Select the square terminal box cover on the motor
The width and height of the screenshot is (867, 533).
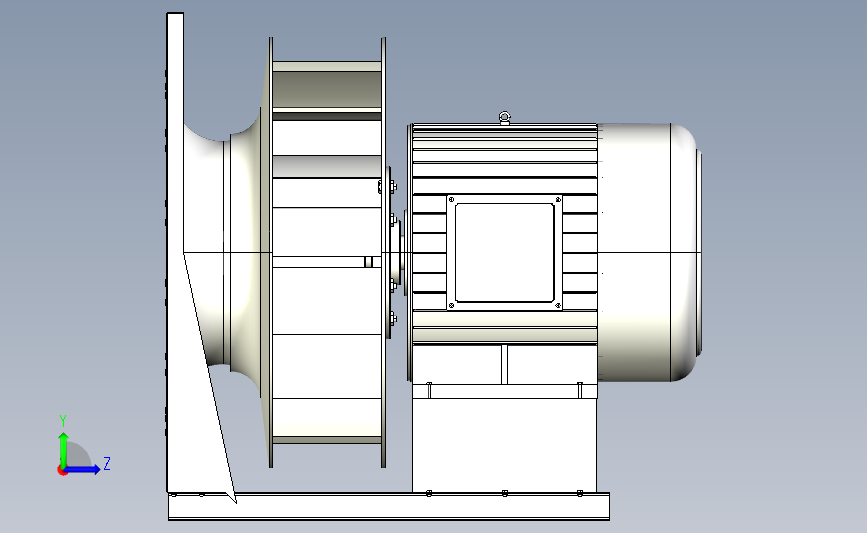click(x=504, y=252)
